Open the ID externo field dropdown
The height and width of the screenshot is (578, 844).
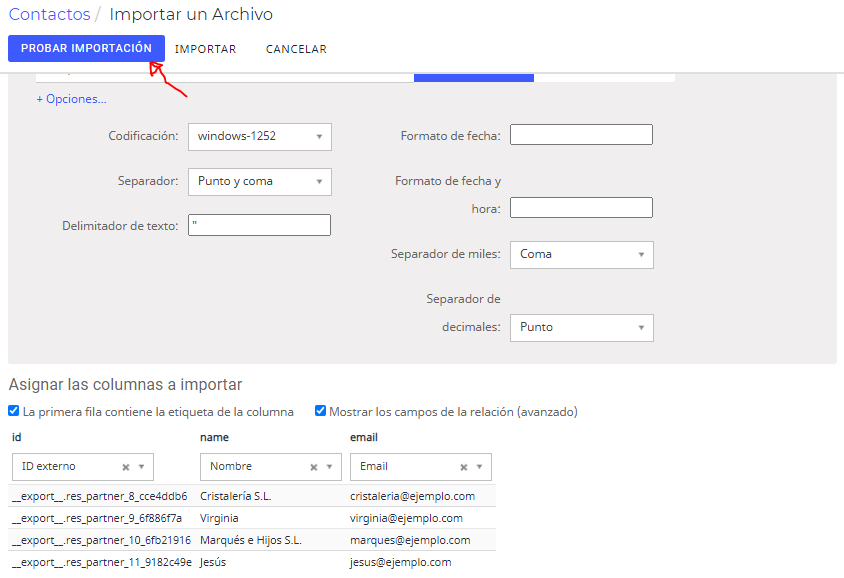point(83,467)
